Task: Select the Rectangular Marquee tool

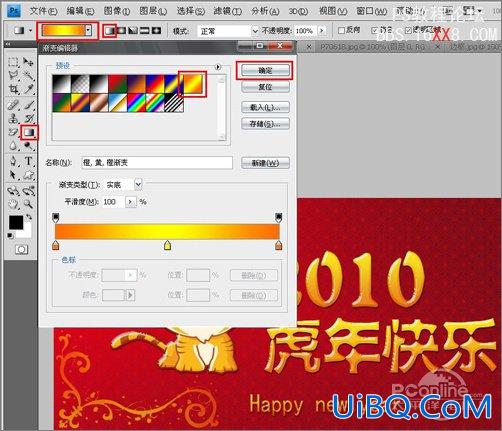Action: tap(13, 62)
